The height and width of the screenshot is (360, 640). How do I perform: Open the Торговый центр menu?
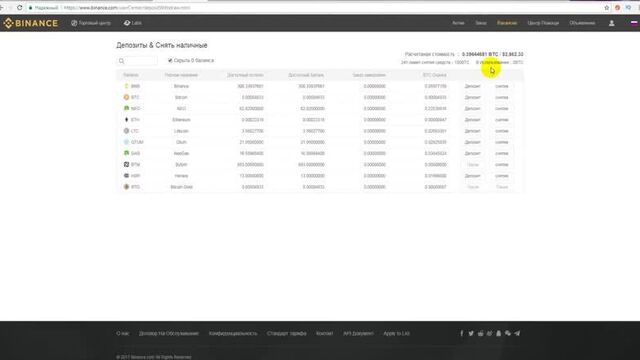point(91,23)
